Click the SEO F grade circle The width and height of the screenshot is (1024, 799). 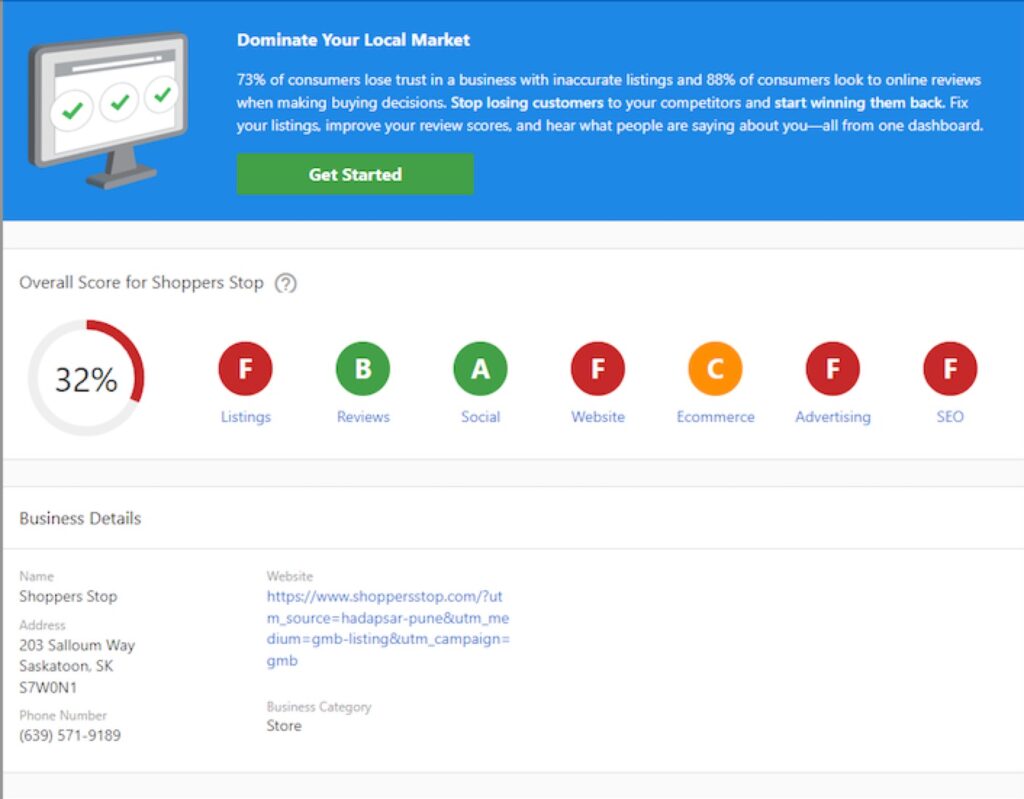950,368
